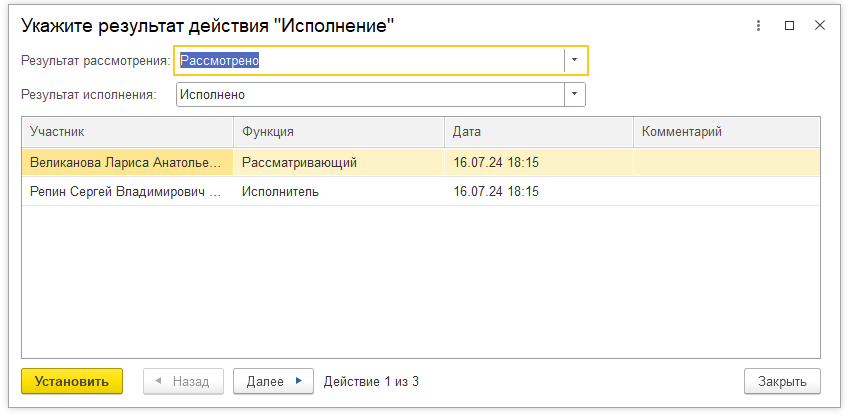Select the Репин Сергей Владимирович row
The width and height of the screenshot is (848, 417).
[127, 191]
